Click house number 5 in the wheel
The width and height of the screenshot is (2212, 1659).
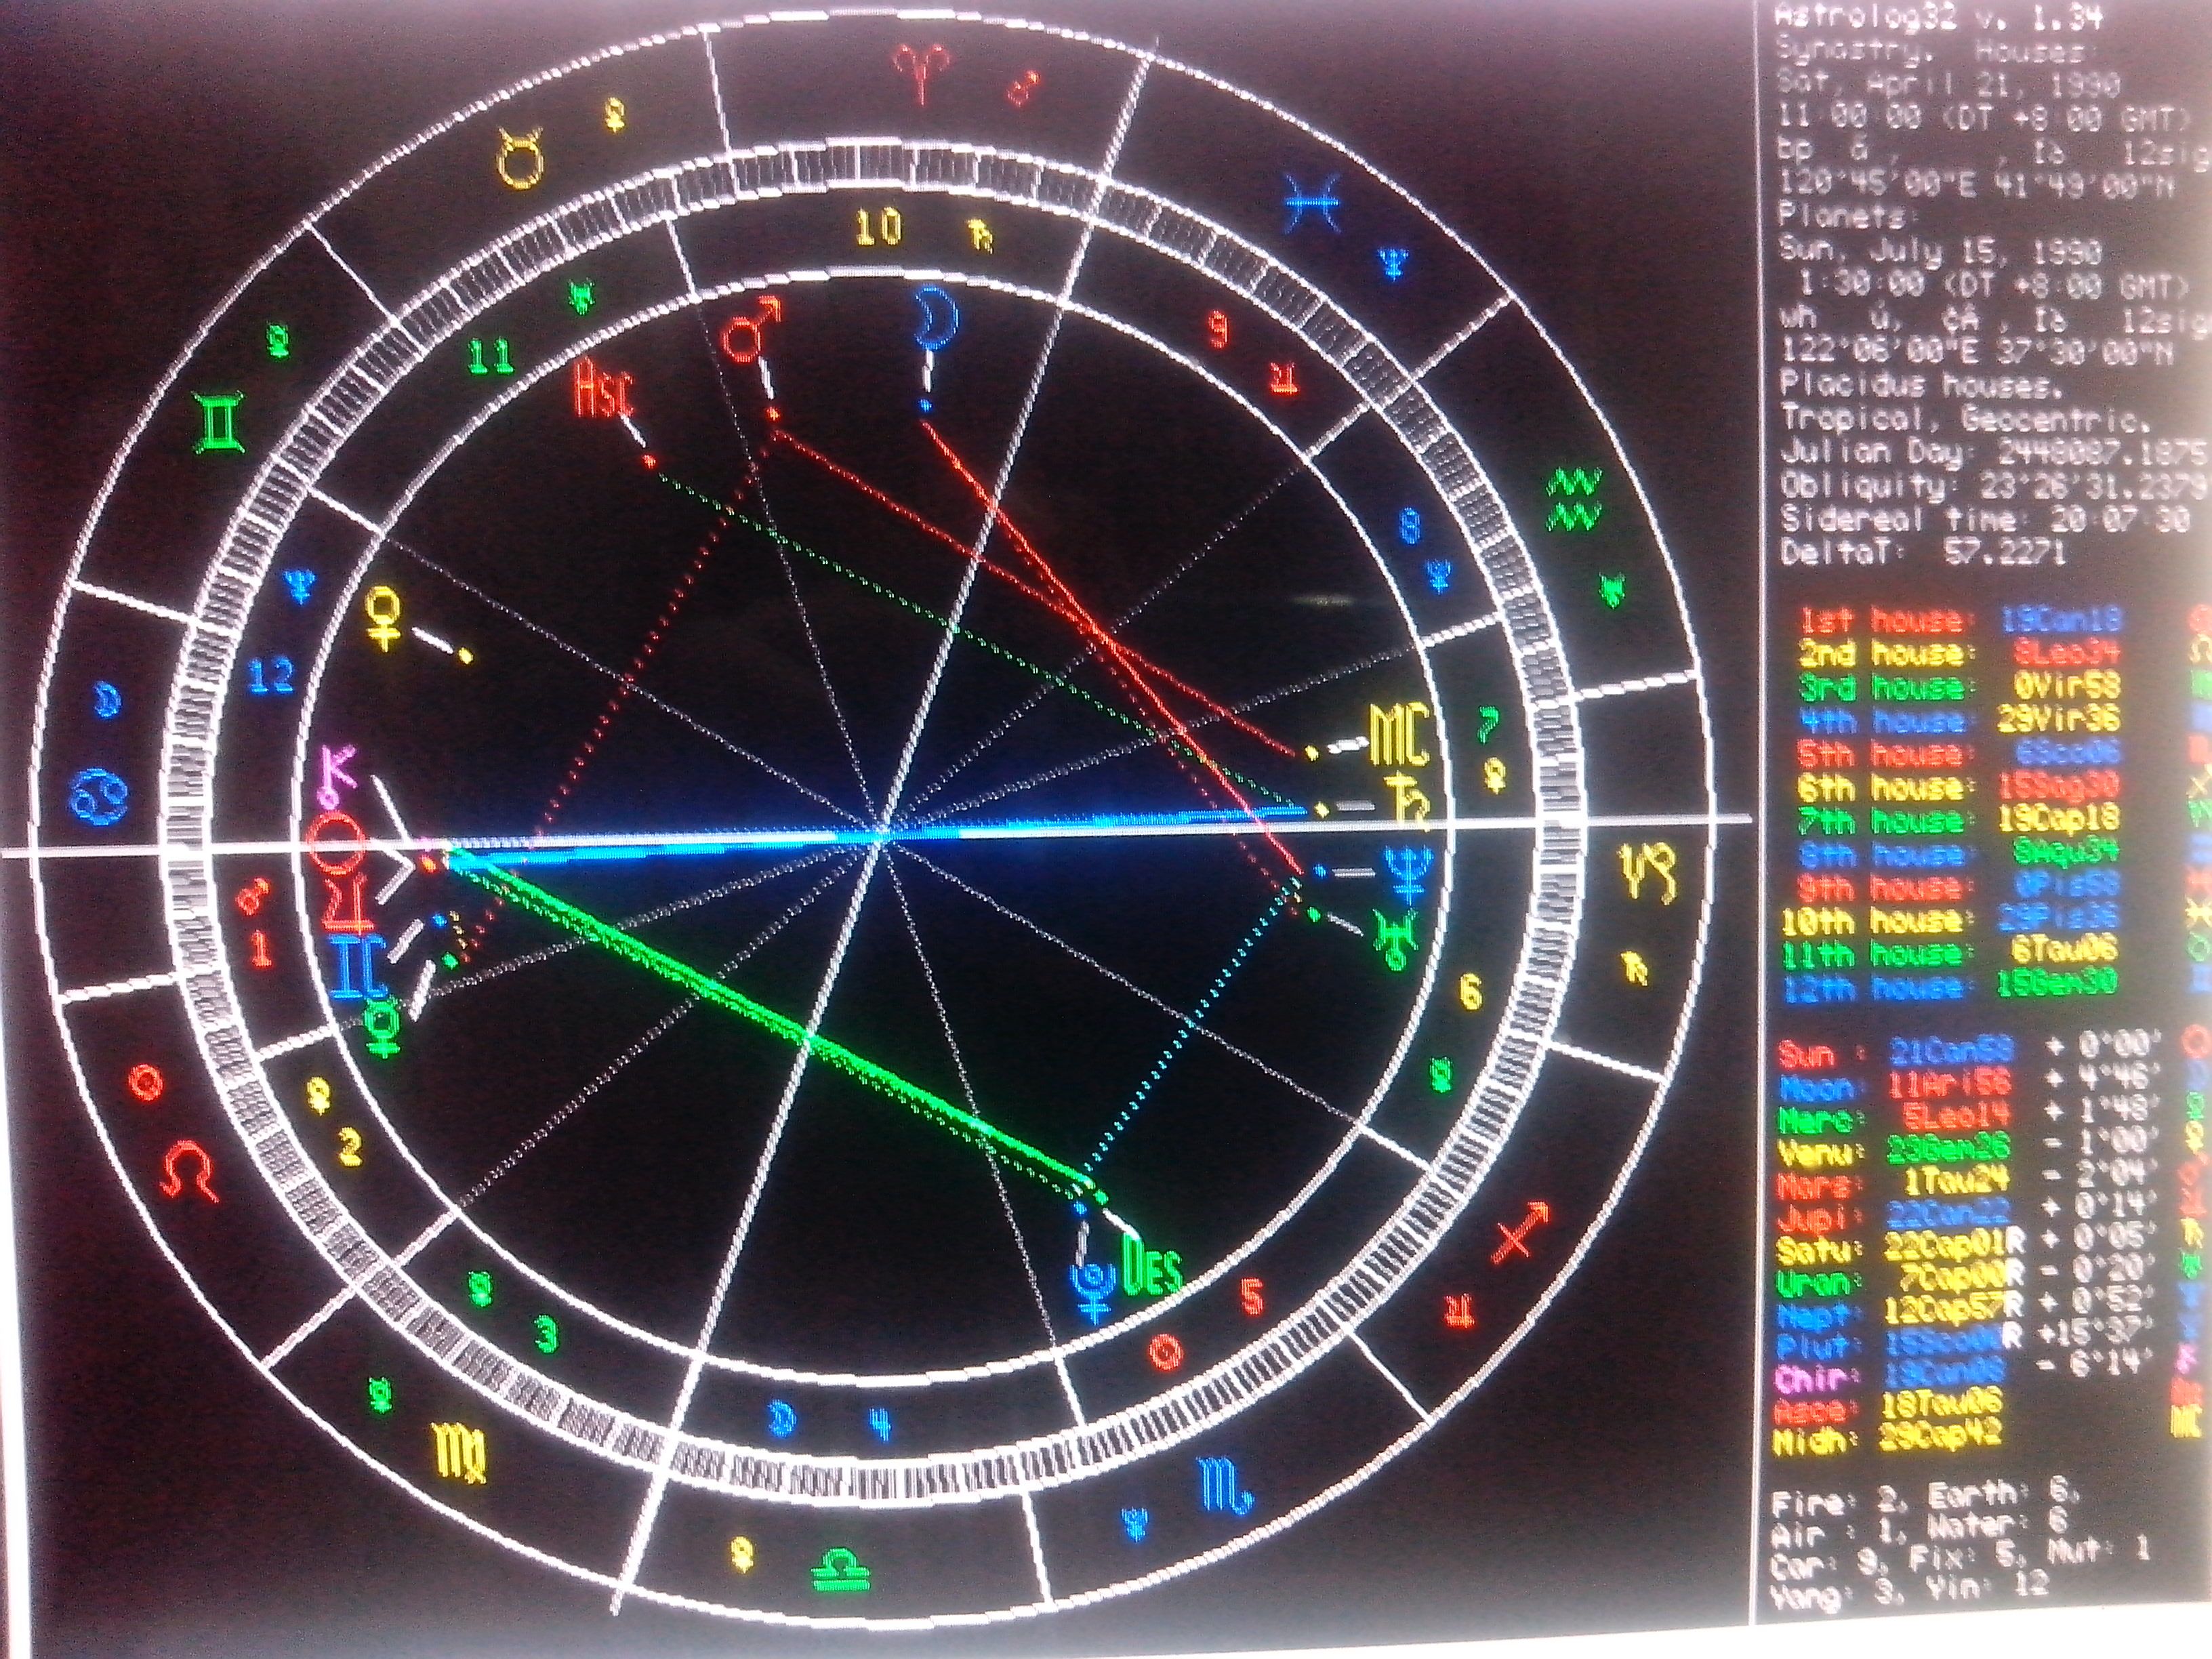1251,1297
